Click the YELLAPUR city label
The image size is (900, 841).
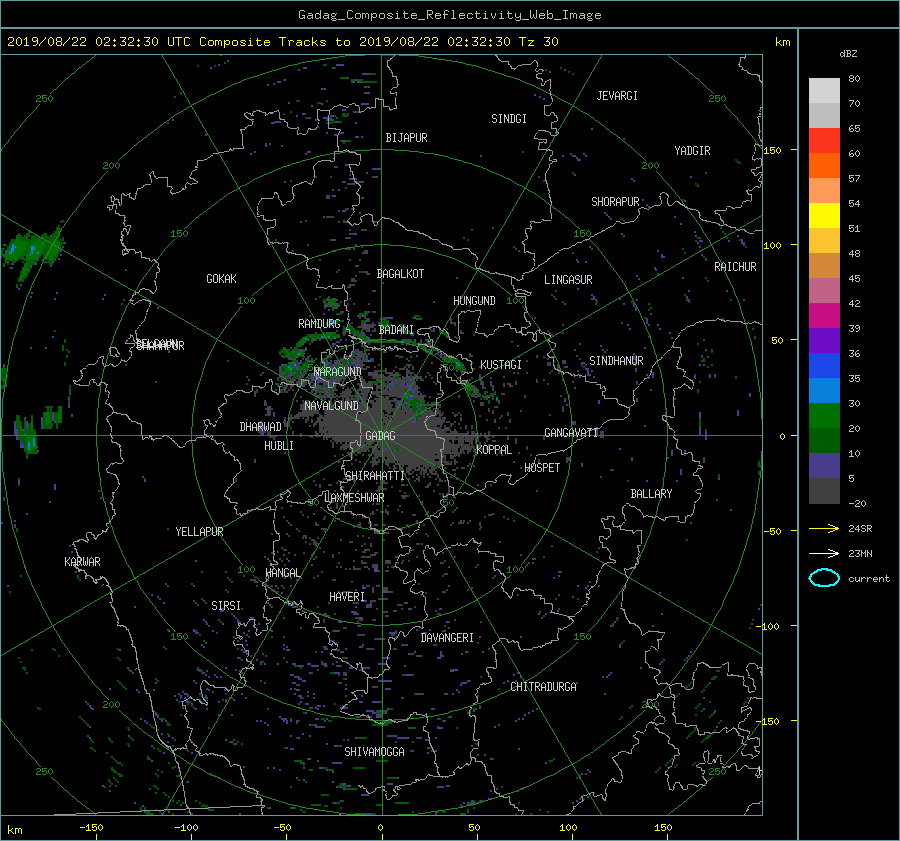199,532
